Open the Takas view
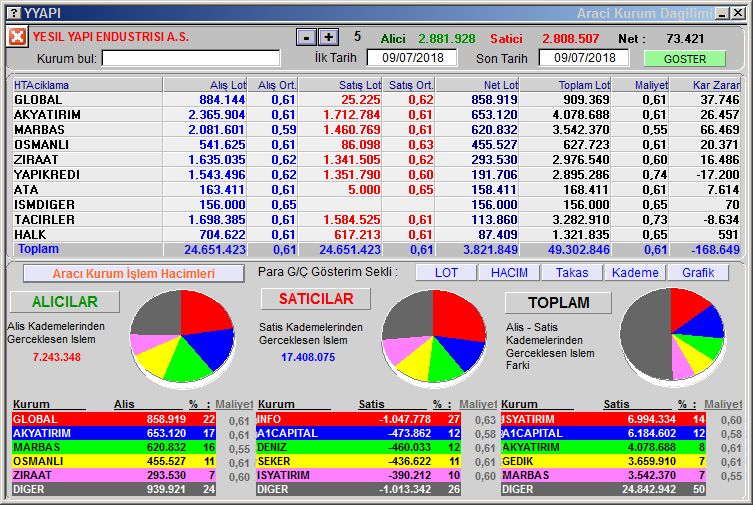 pos(572,273)
